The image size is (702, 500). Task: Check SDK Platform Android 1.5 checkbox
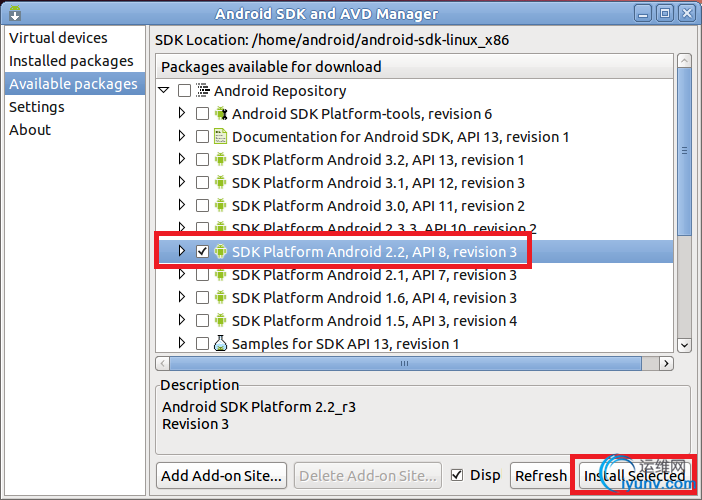coord(202,321)
